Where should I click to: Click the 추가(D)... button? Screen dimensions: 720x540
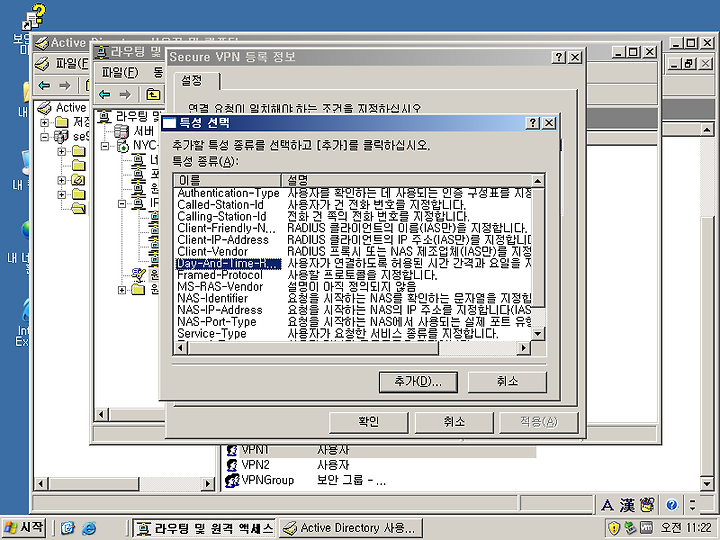(418, 382)
